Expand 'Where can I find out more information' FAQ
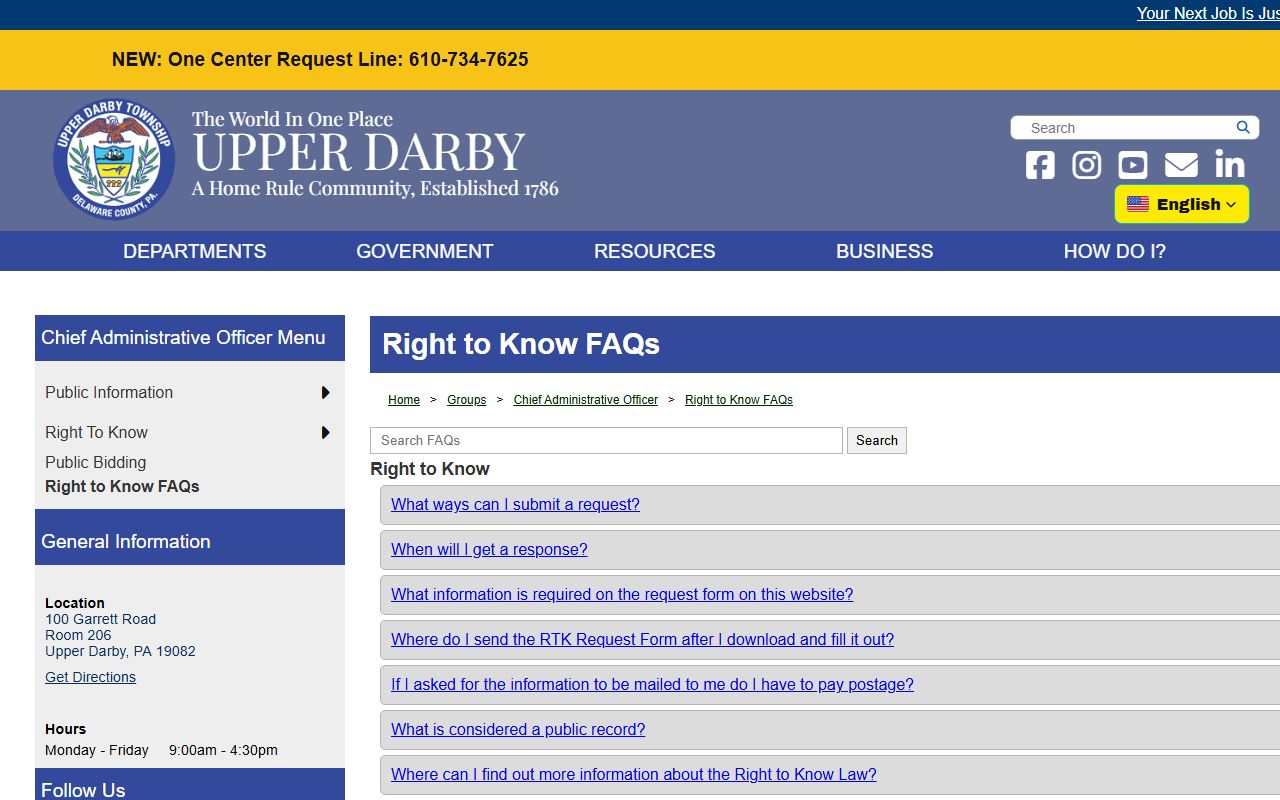 click(x=634, y=775)
